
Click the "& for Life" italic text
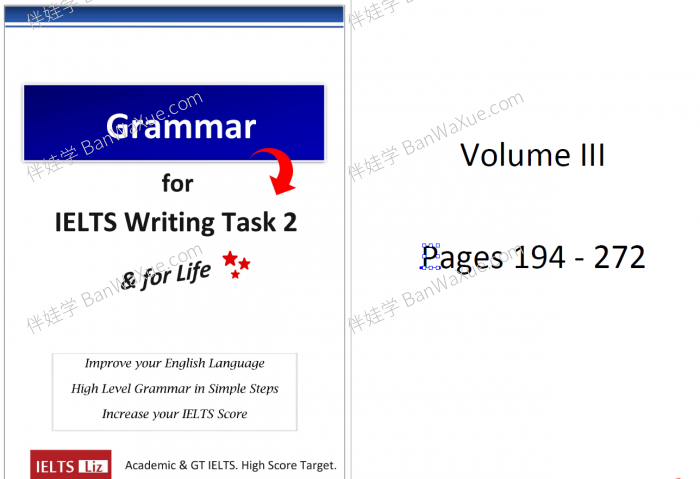point(166,277)
